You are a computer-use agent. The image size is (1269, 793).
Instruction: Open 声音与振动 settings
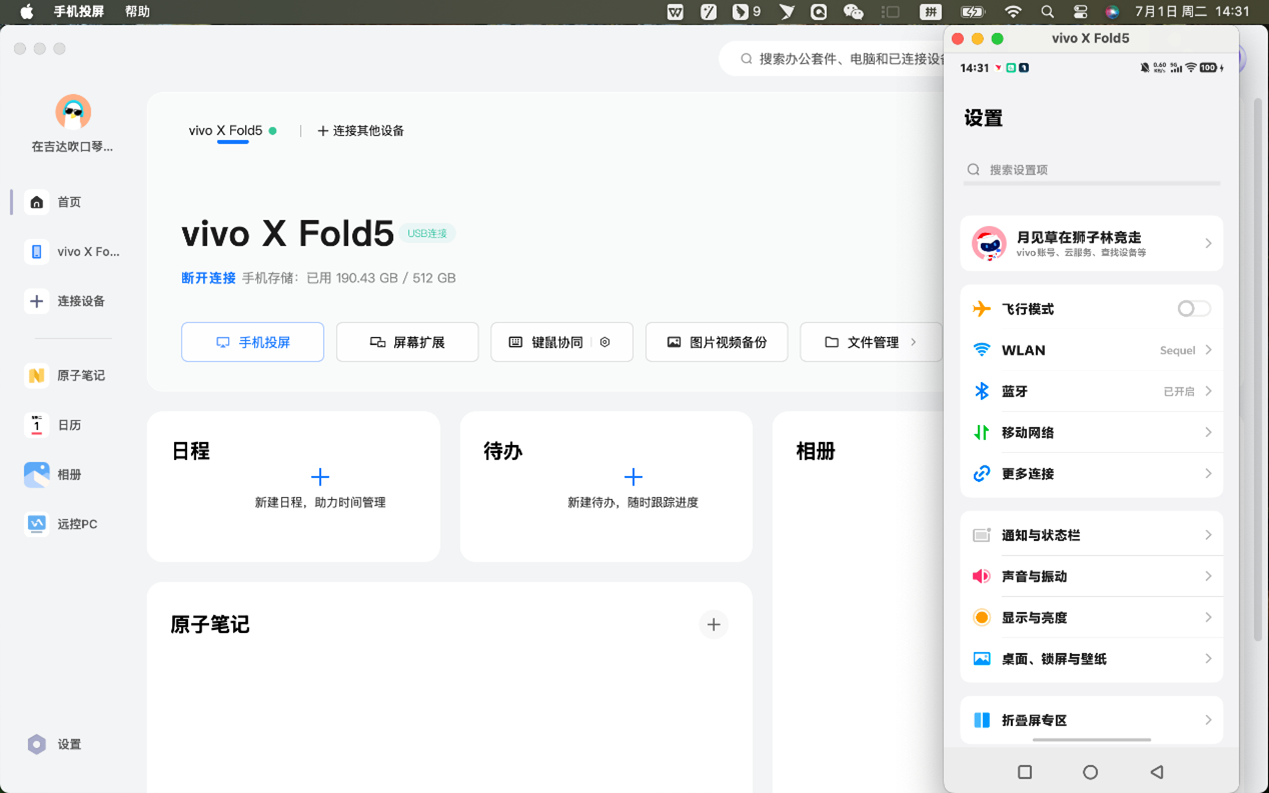tap(1092, 576)
